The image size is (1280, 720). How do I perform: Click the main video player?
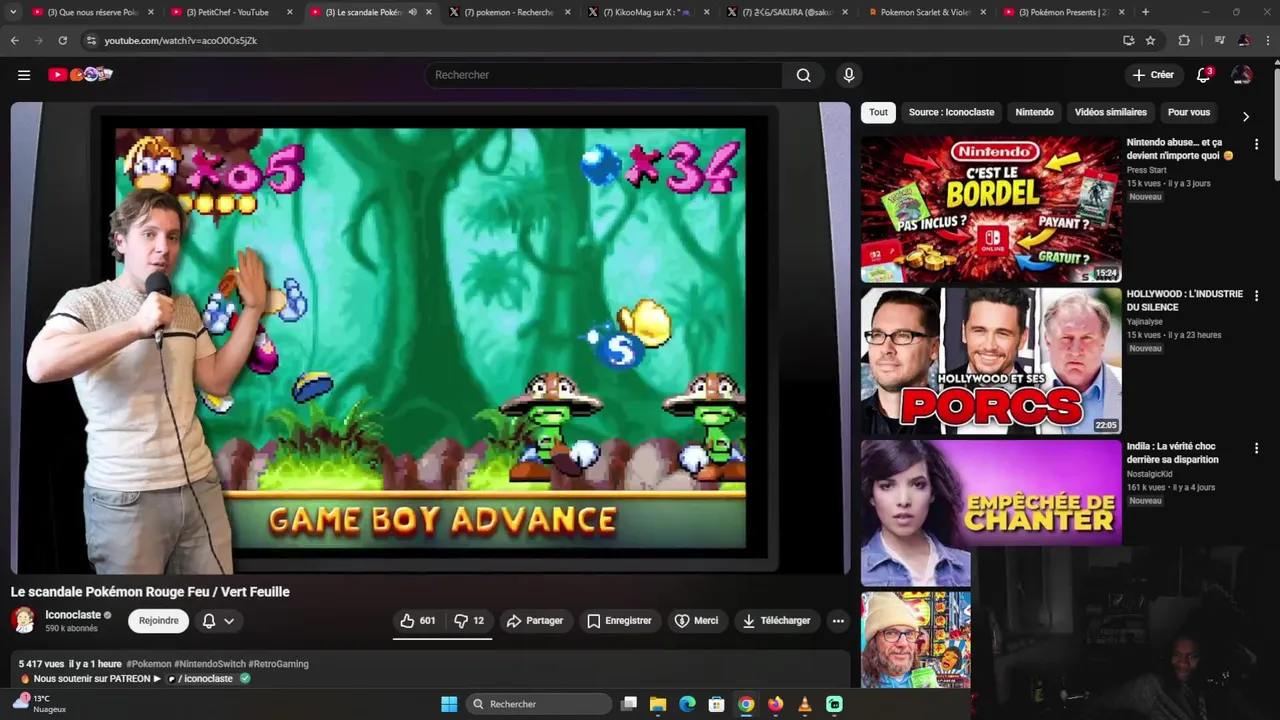430,338
